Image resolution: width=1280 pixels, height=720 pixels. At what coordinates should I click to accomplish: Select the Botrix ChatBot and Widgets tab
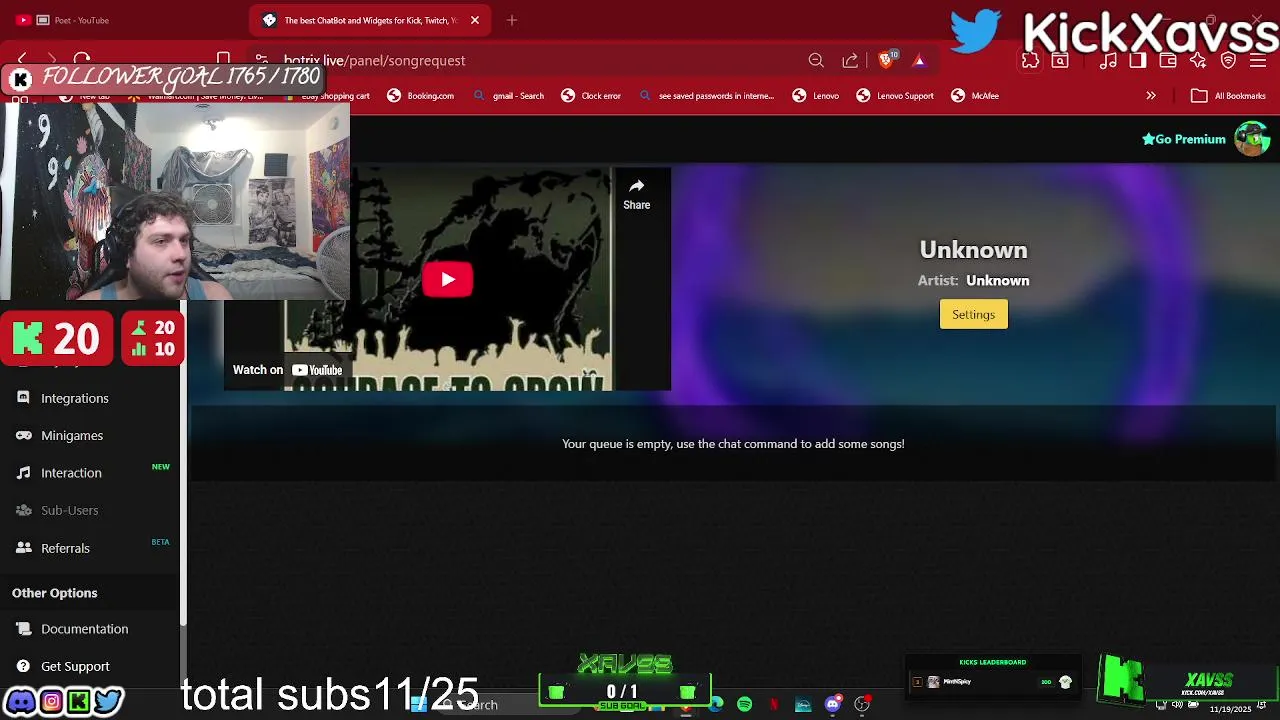(x=369, y=20)
